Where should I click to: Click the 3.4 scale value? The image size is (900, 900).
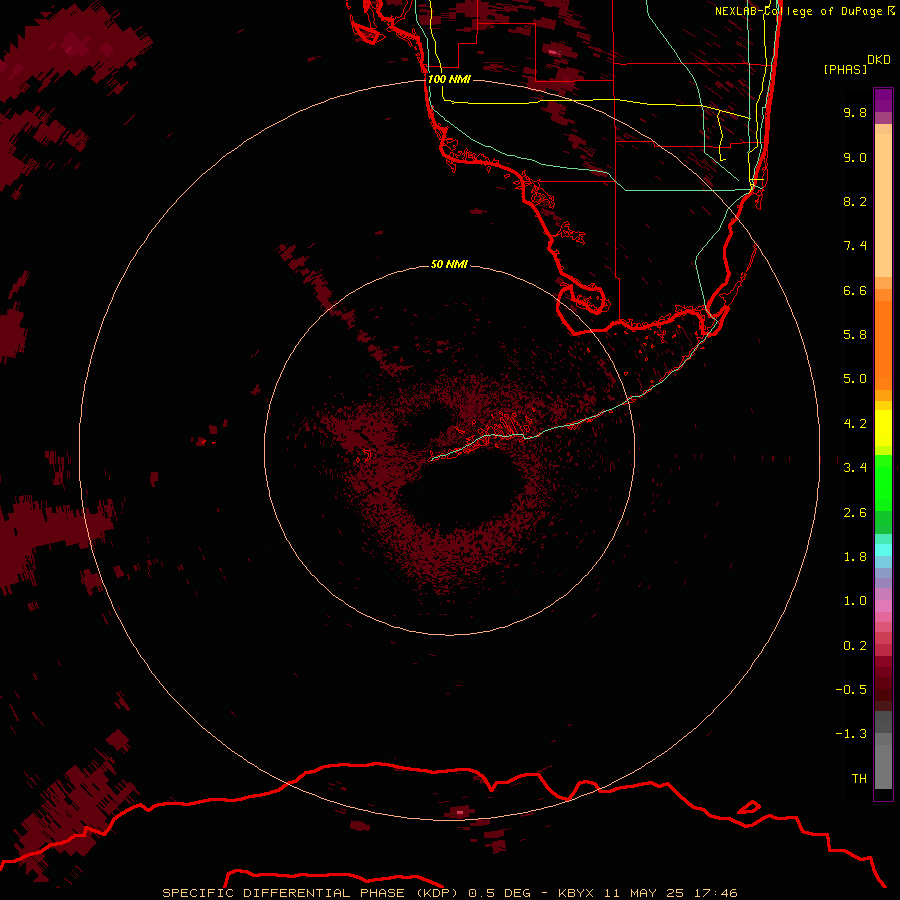[x=855, y=468]
